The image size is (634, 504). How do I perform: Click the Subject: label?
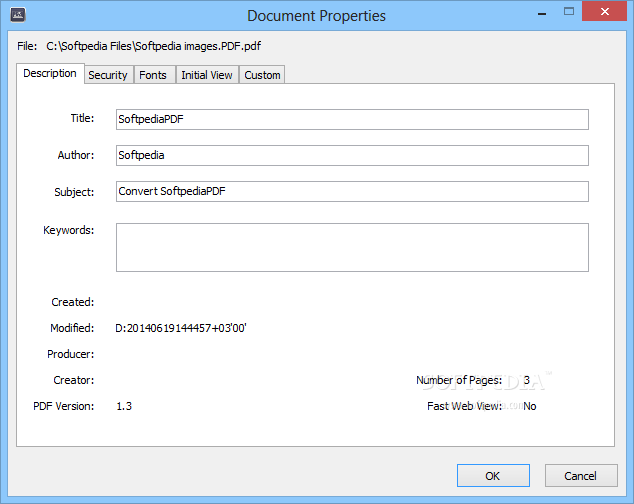pos(74,192)
